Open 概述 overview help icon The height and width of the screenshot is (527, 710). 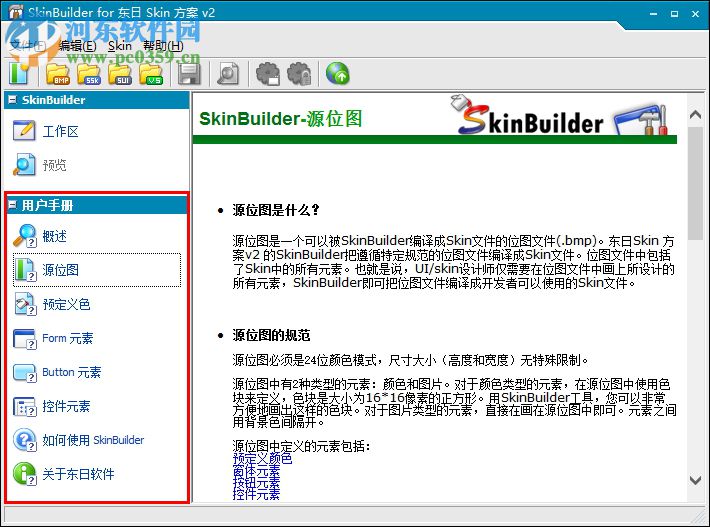(x=24, y=236)
